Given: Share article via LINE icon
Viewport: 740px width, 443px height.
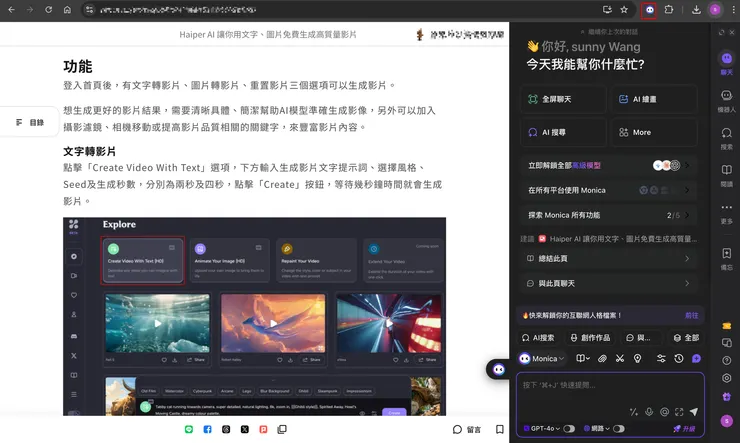Looking at the screenshot, I should (x=189, y=429).
